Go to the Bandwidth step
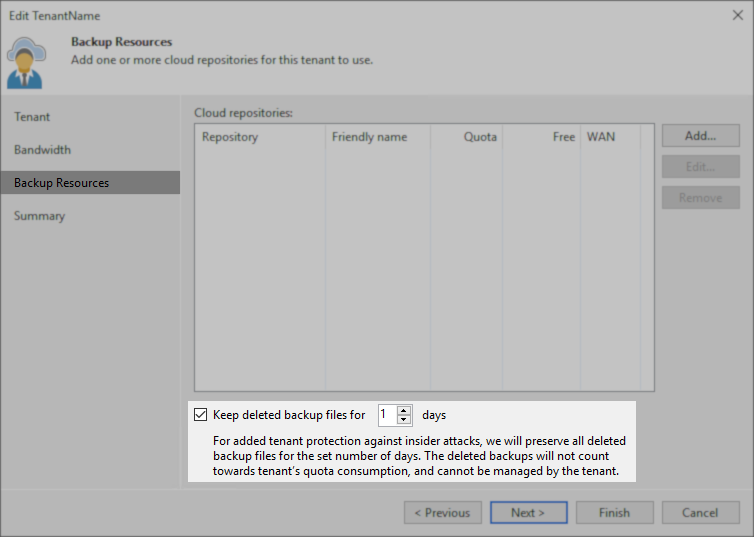The height and width of the screenshot is (537, 754). [x=42, y=150]
